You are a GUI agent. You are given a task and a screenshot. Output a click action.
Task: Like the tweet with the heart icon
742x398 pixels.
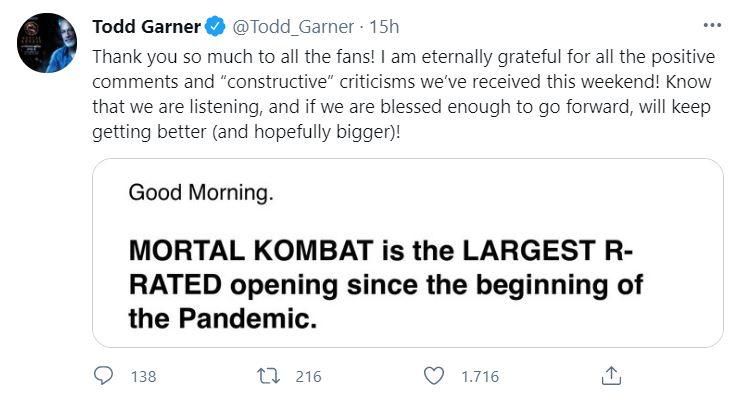point(433,376)
